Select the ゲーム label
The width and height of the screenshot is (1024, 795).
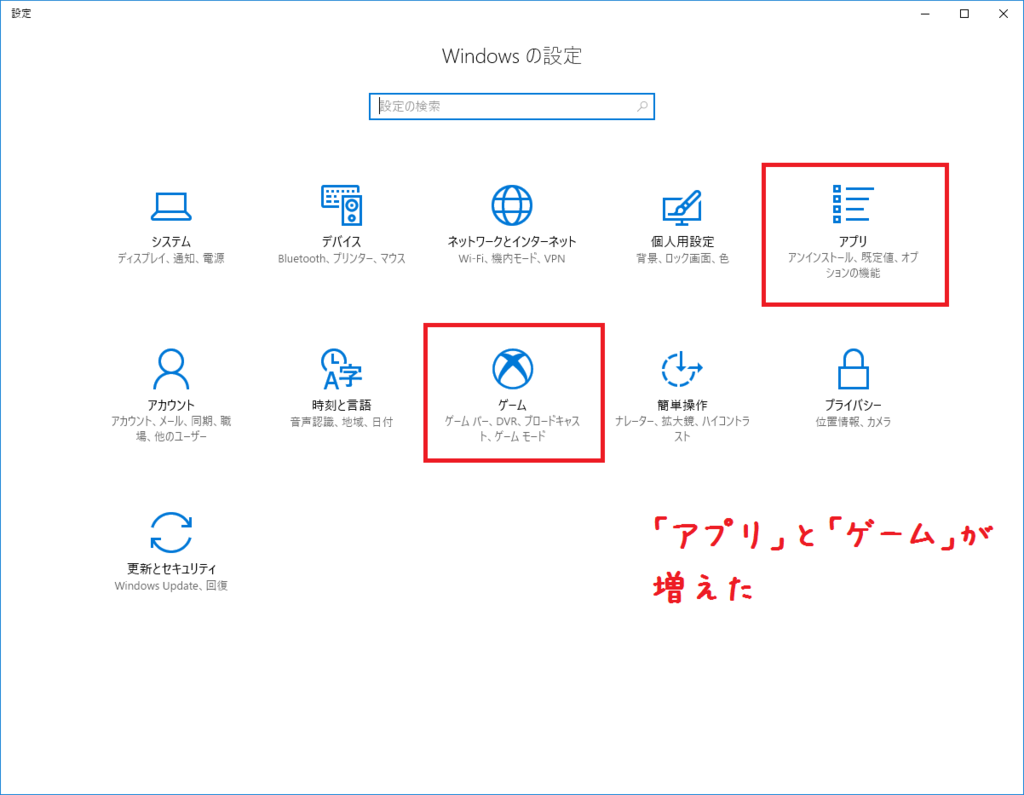[x=513, y=405]
